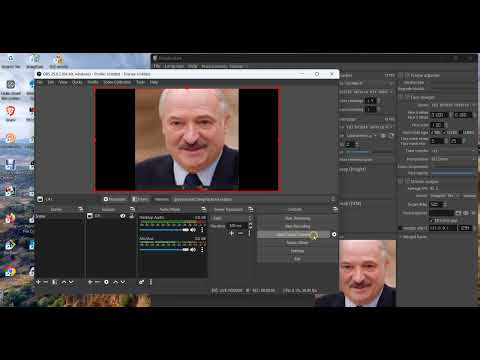
Task: Click the Face X offset field
Action: [x=439, y=115]
